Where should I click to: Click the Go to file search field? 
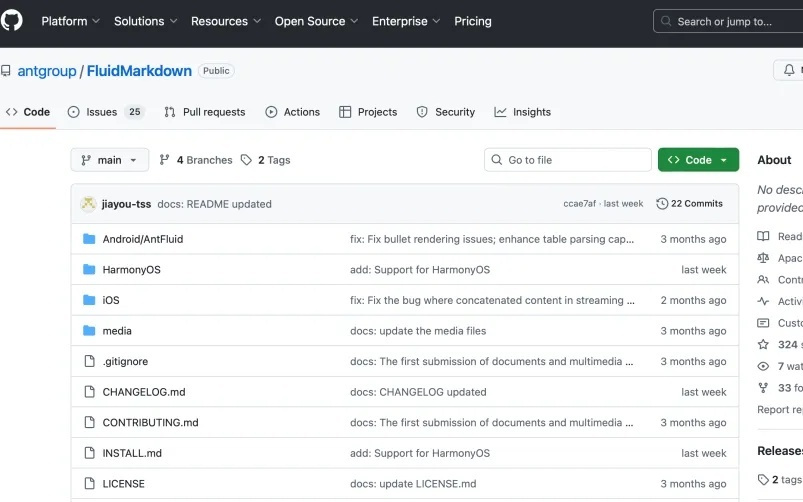click(x=568, y=160)
